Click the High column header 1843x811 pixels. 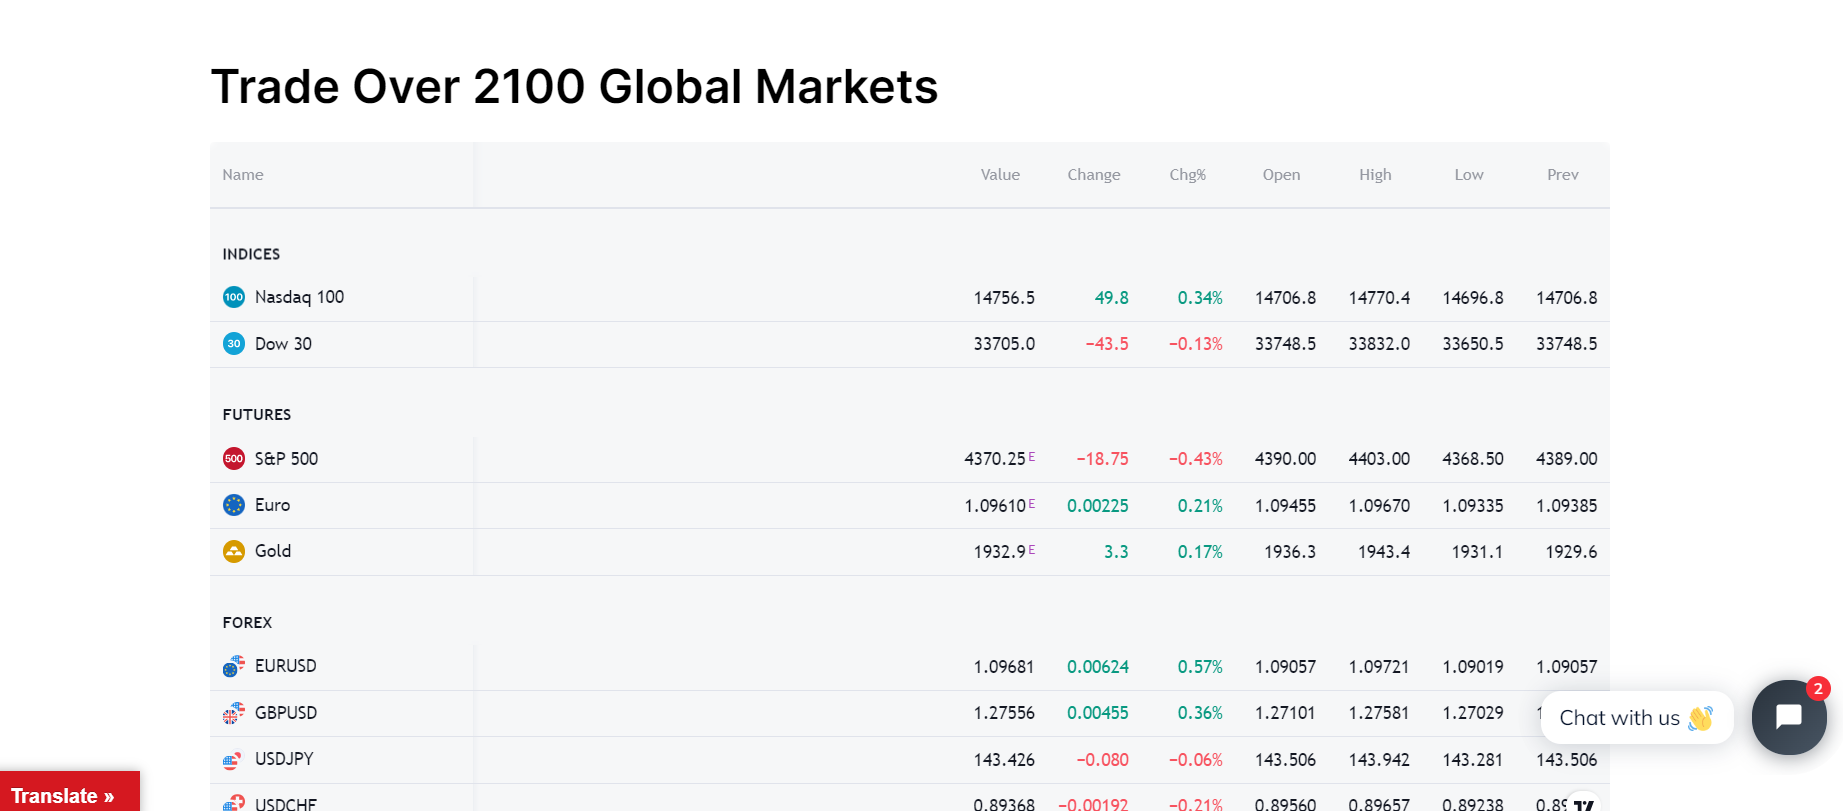click(x=1375, y=175)
